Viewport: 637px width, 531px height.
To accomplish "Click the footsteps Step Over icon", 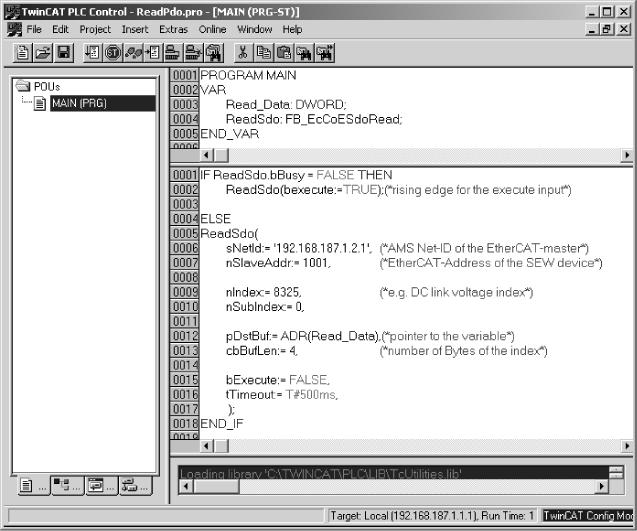I will point(133,53).
